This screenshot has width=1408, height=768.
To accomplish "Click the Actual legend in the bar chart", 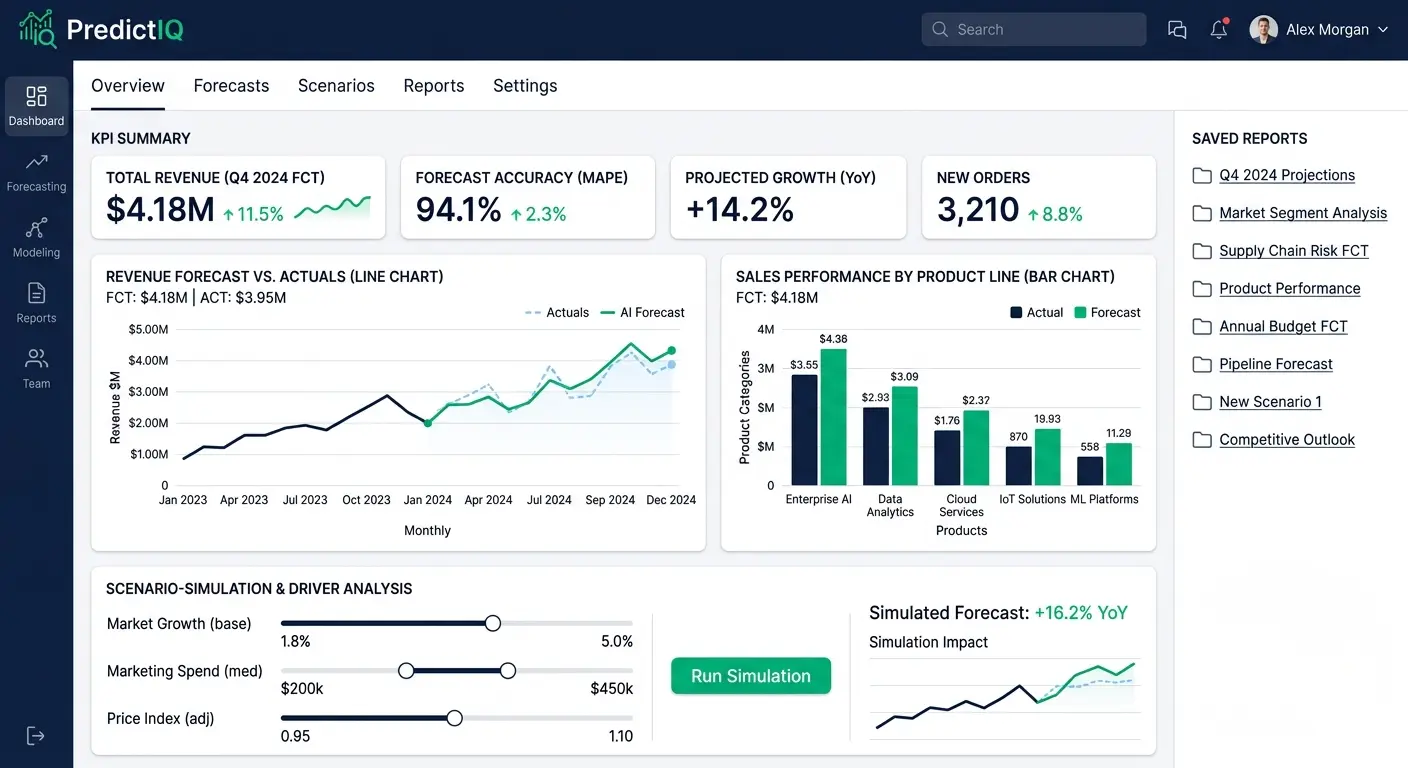I will 1037,313.
